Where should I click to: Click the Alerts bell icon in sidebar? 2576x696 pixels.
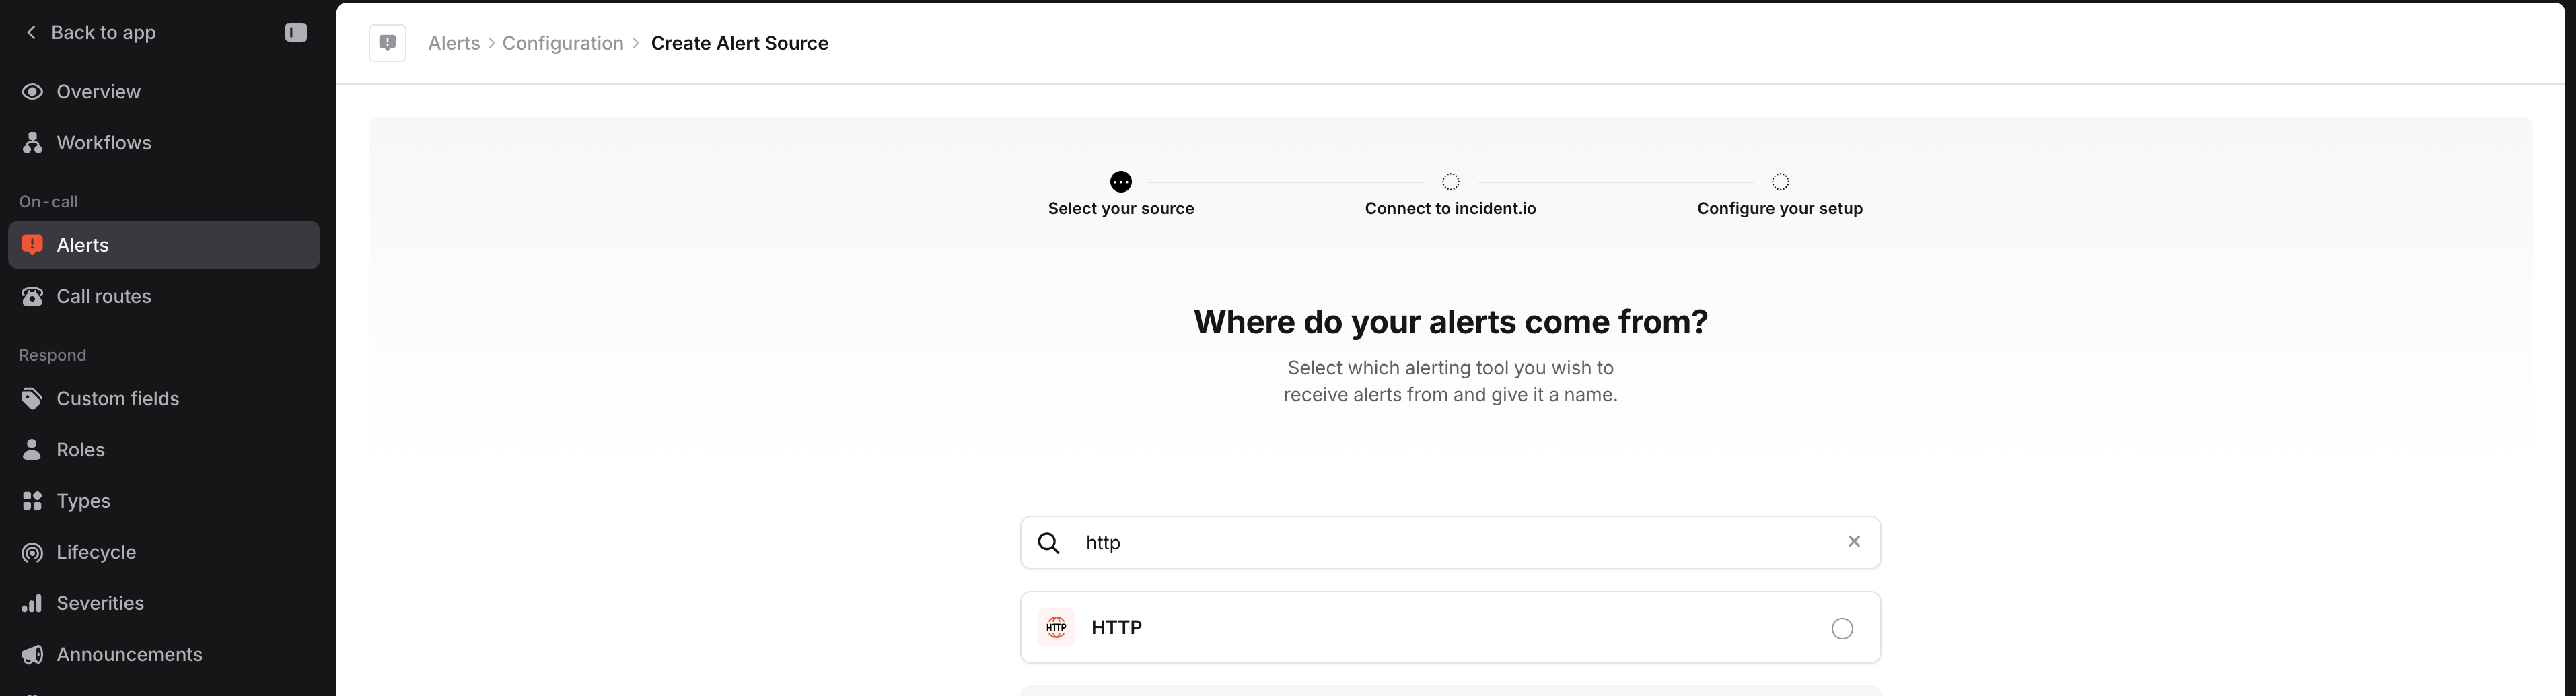32,244
